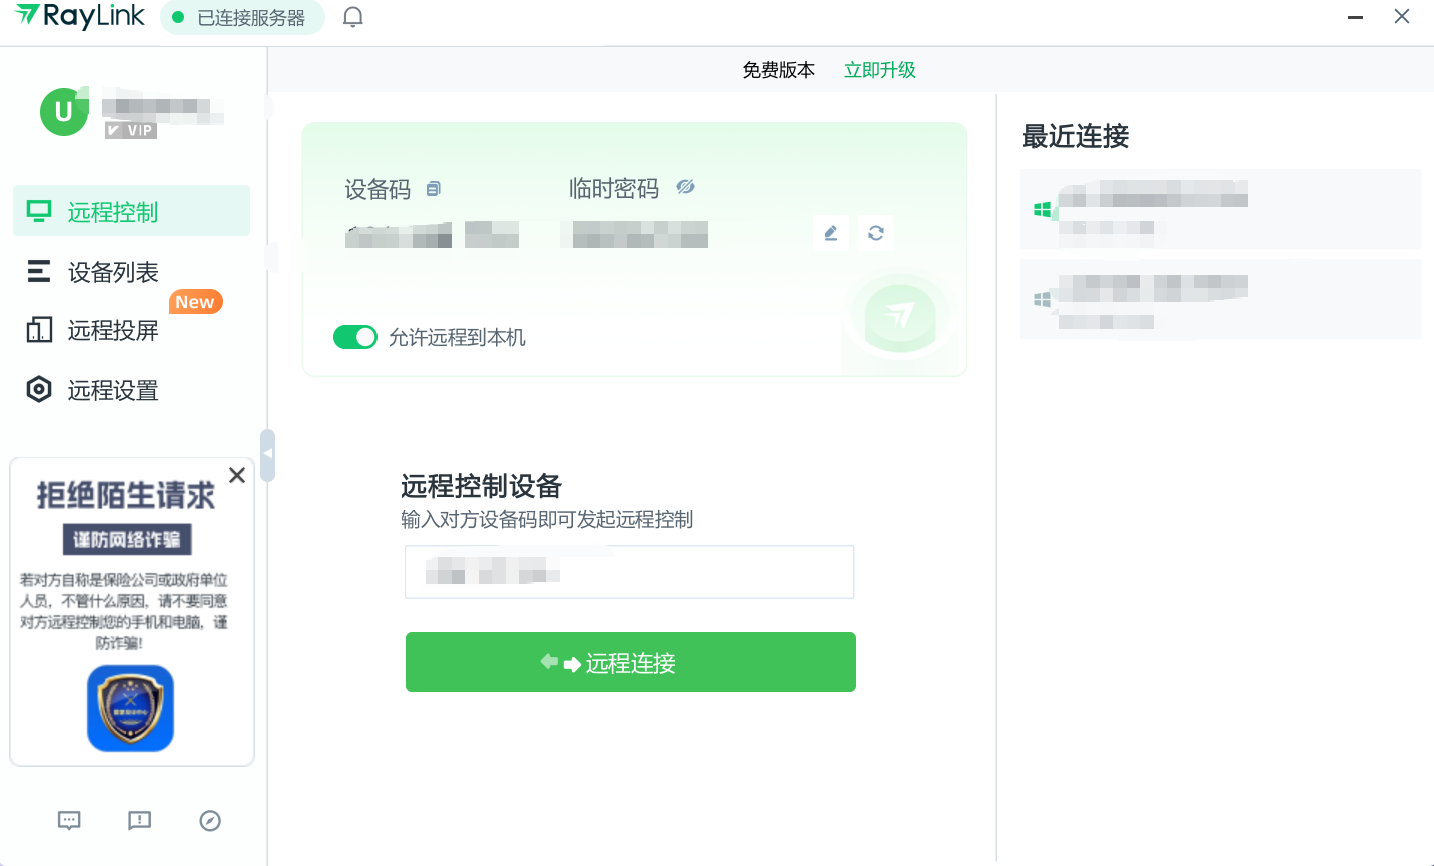This screenshot has width=1434, height=866.
Task: Collapse the sidebar with the arrow handle
Action: (267, 455)
